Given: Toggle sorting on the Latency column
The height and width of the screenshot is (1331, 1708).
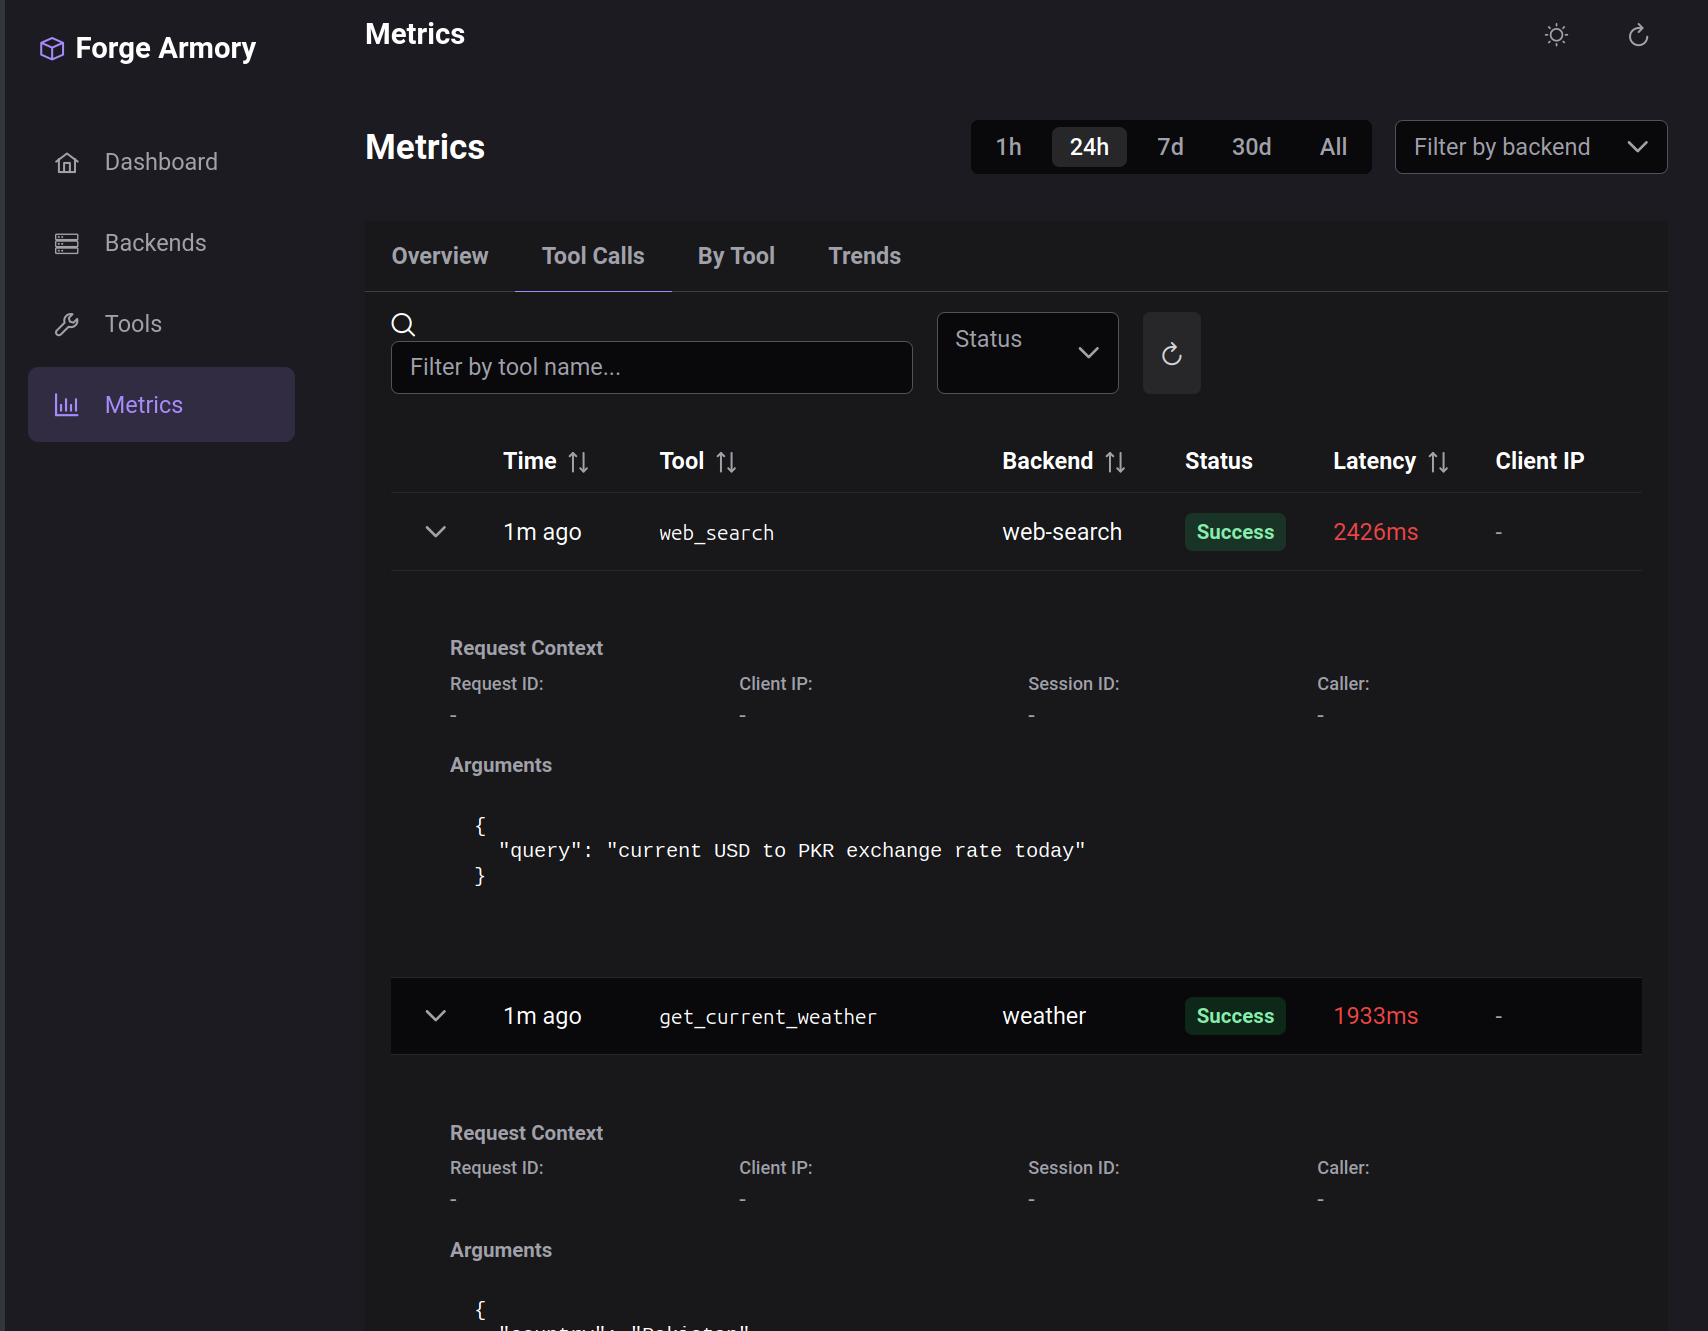Looking at the screenshot, I should point(1438,461).
